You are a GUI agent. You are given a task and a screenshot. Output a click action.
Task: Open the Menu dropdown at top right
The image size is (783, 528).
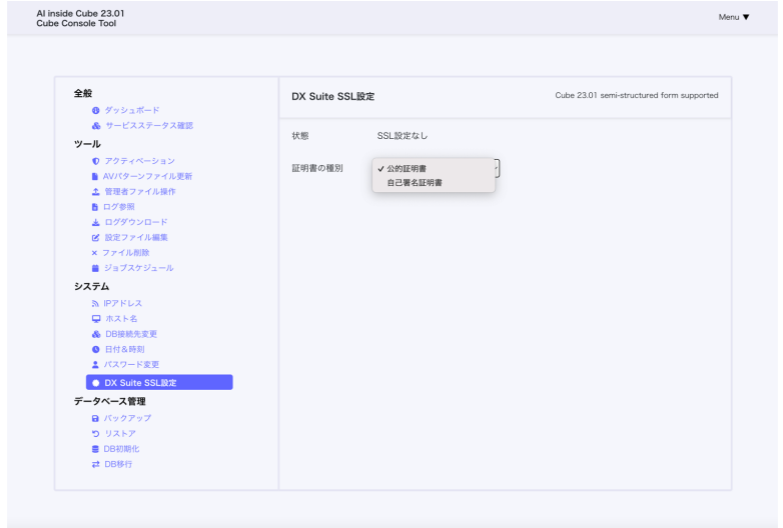point(733,17)
